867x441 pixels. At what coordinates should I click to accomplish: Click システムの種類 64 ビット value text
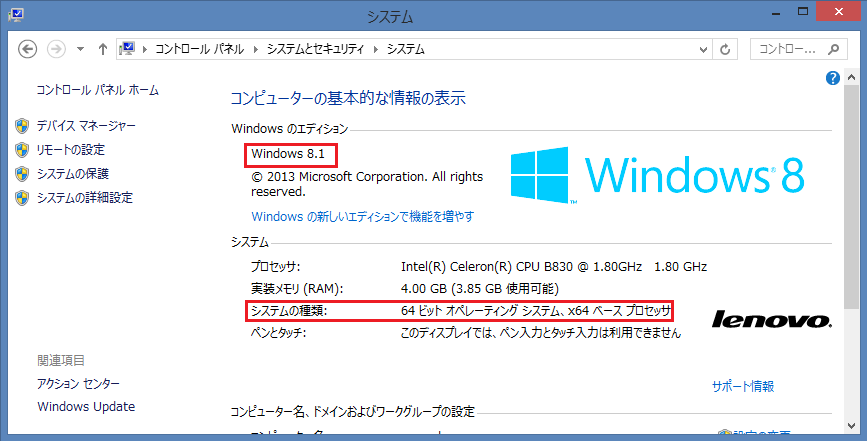(536, 311)
